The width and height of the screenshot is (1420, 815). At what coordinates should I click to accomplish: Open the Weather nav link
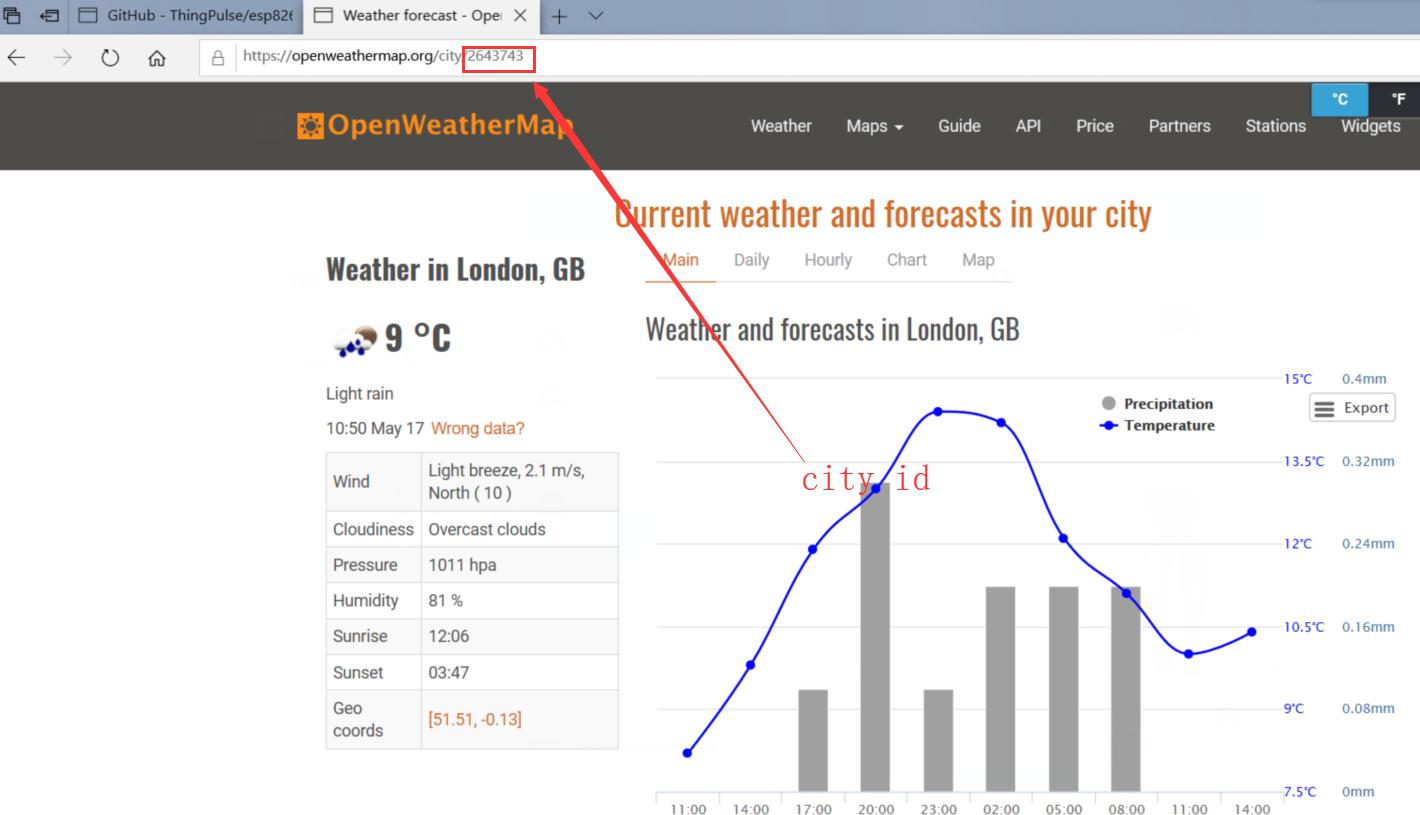(781, 126)
